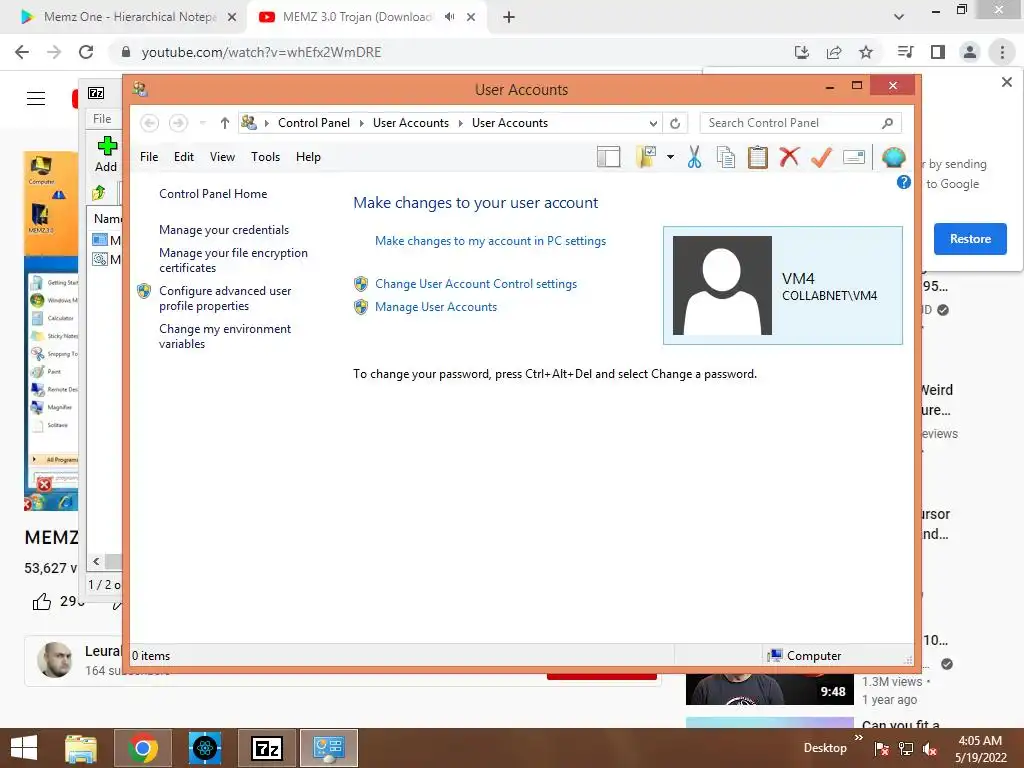
Task: Click the Chrome share page icon
Action: click(x=834, y=52)
